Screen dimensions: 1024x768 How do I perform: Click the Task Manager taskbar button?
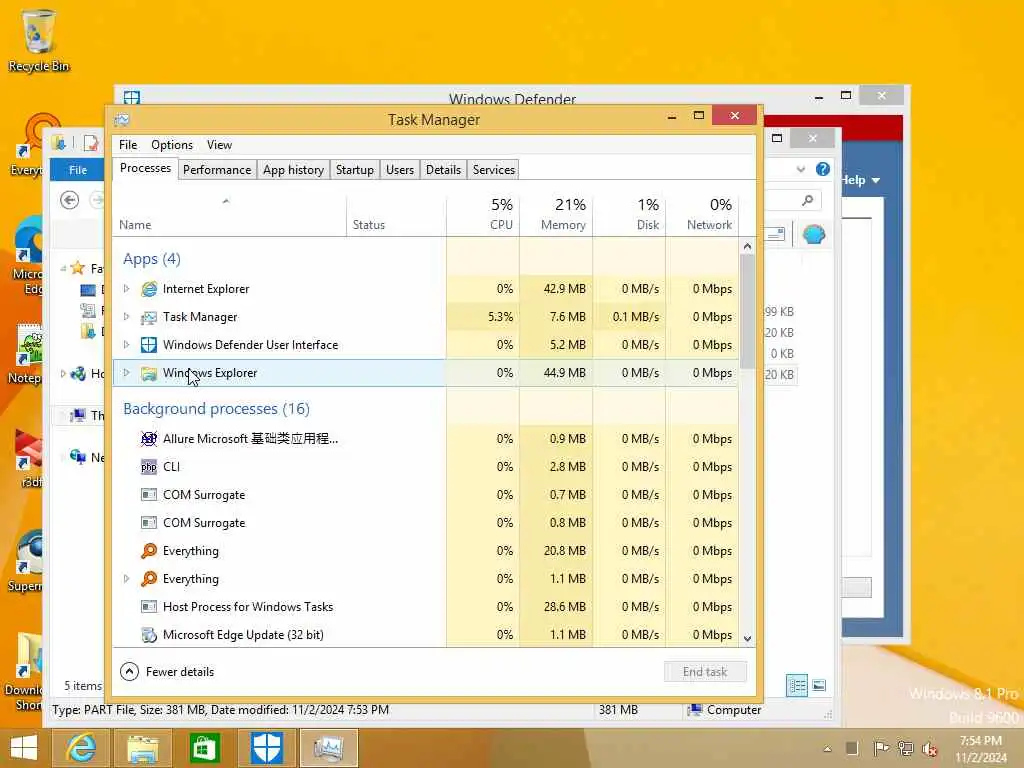tap(328, 748)
